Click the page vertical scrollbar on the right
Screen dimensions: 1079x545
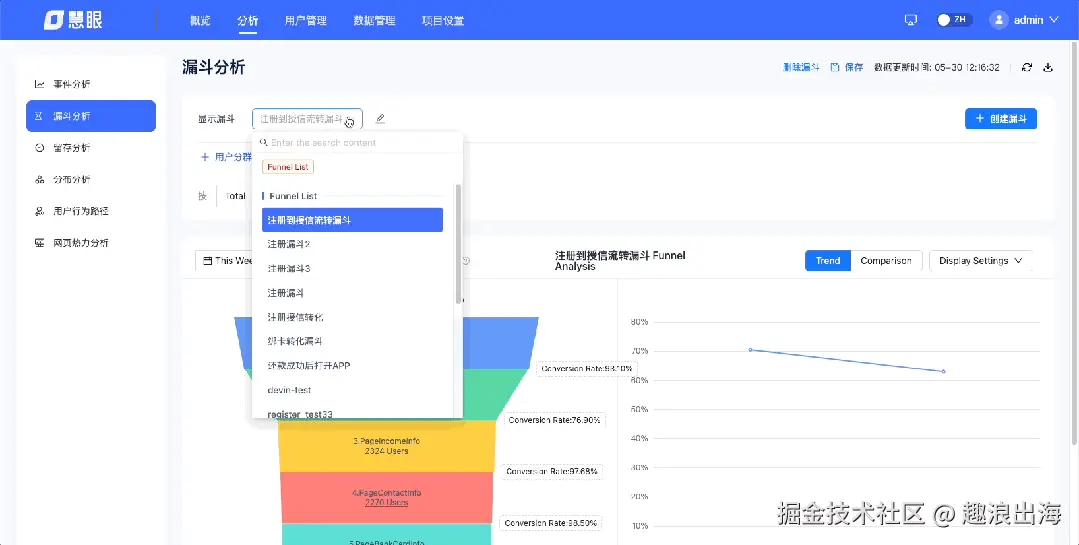1075,241
